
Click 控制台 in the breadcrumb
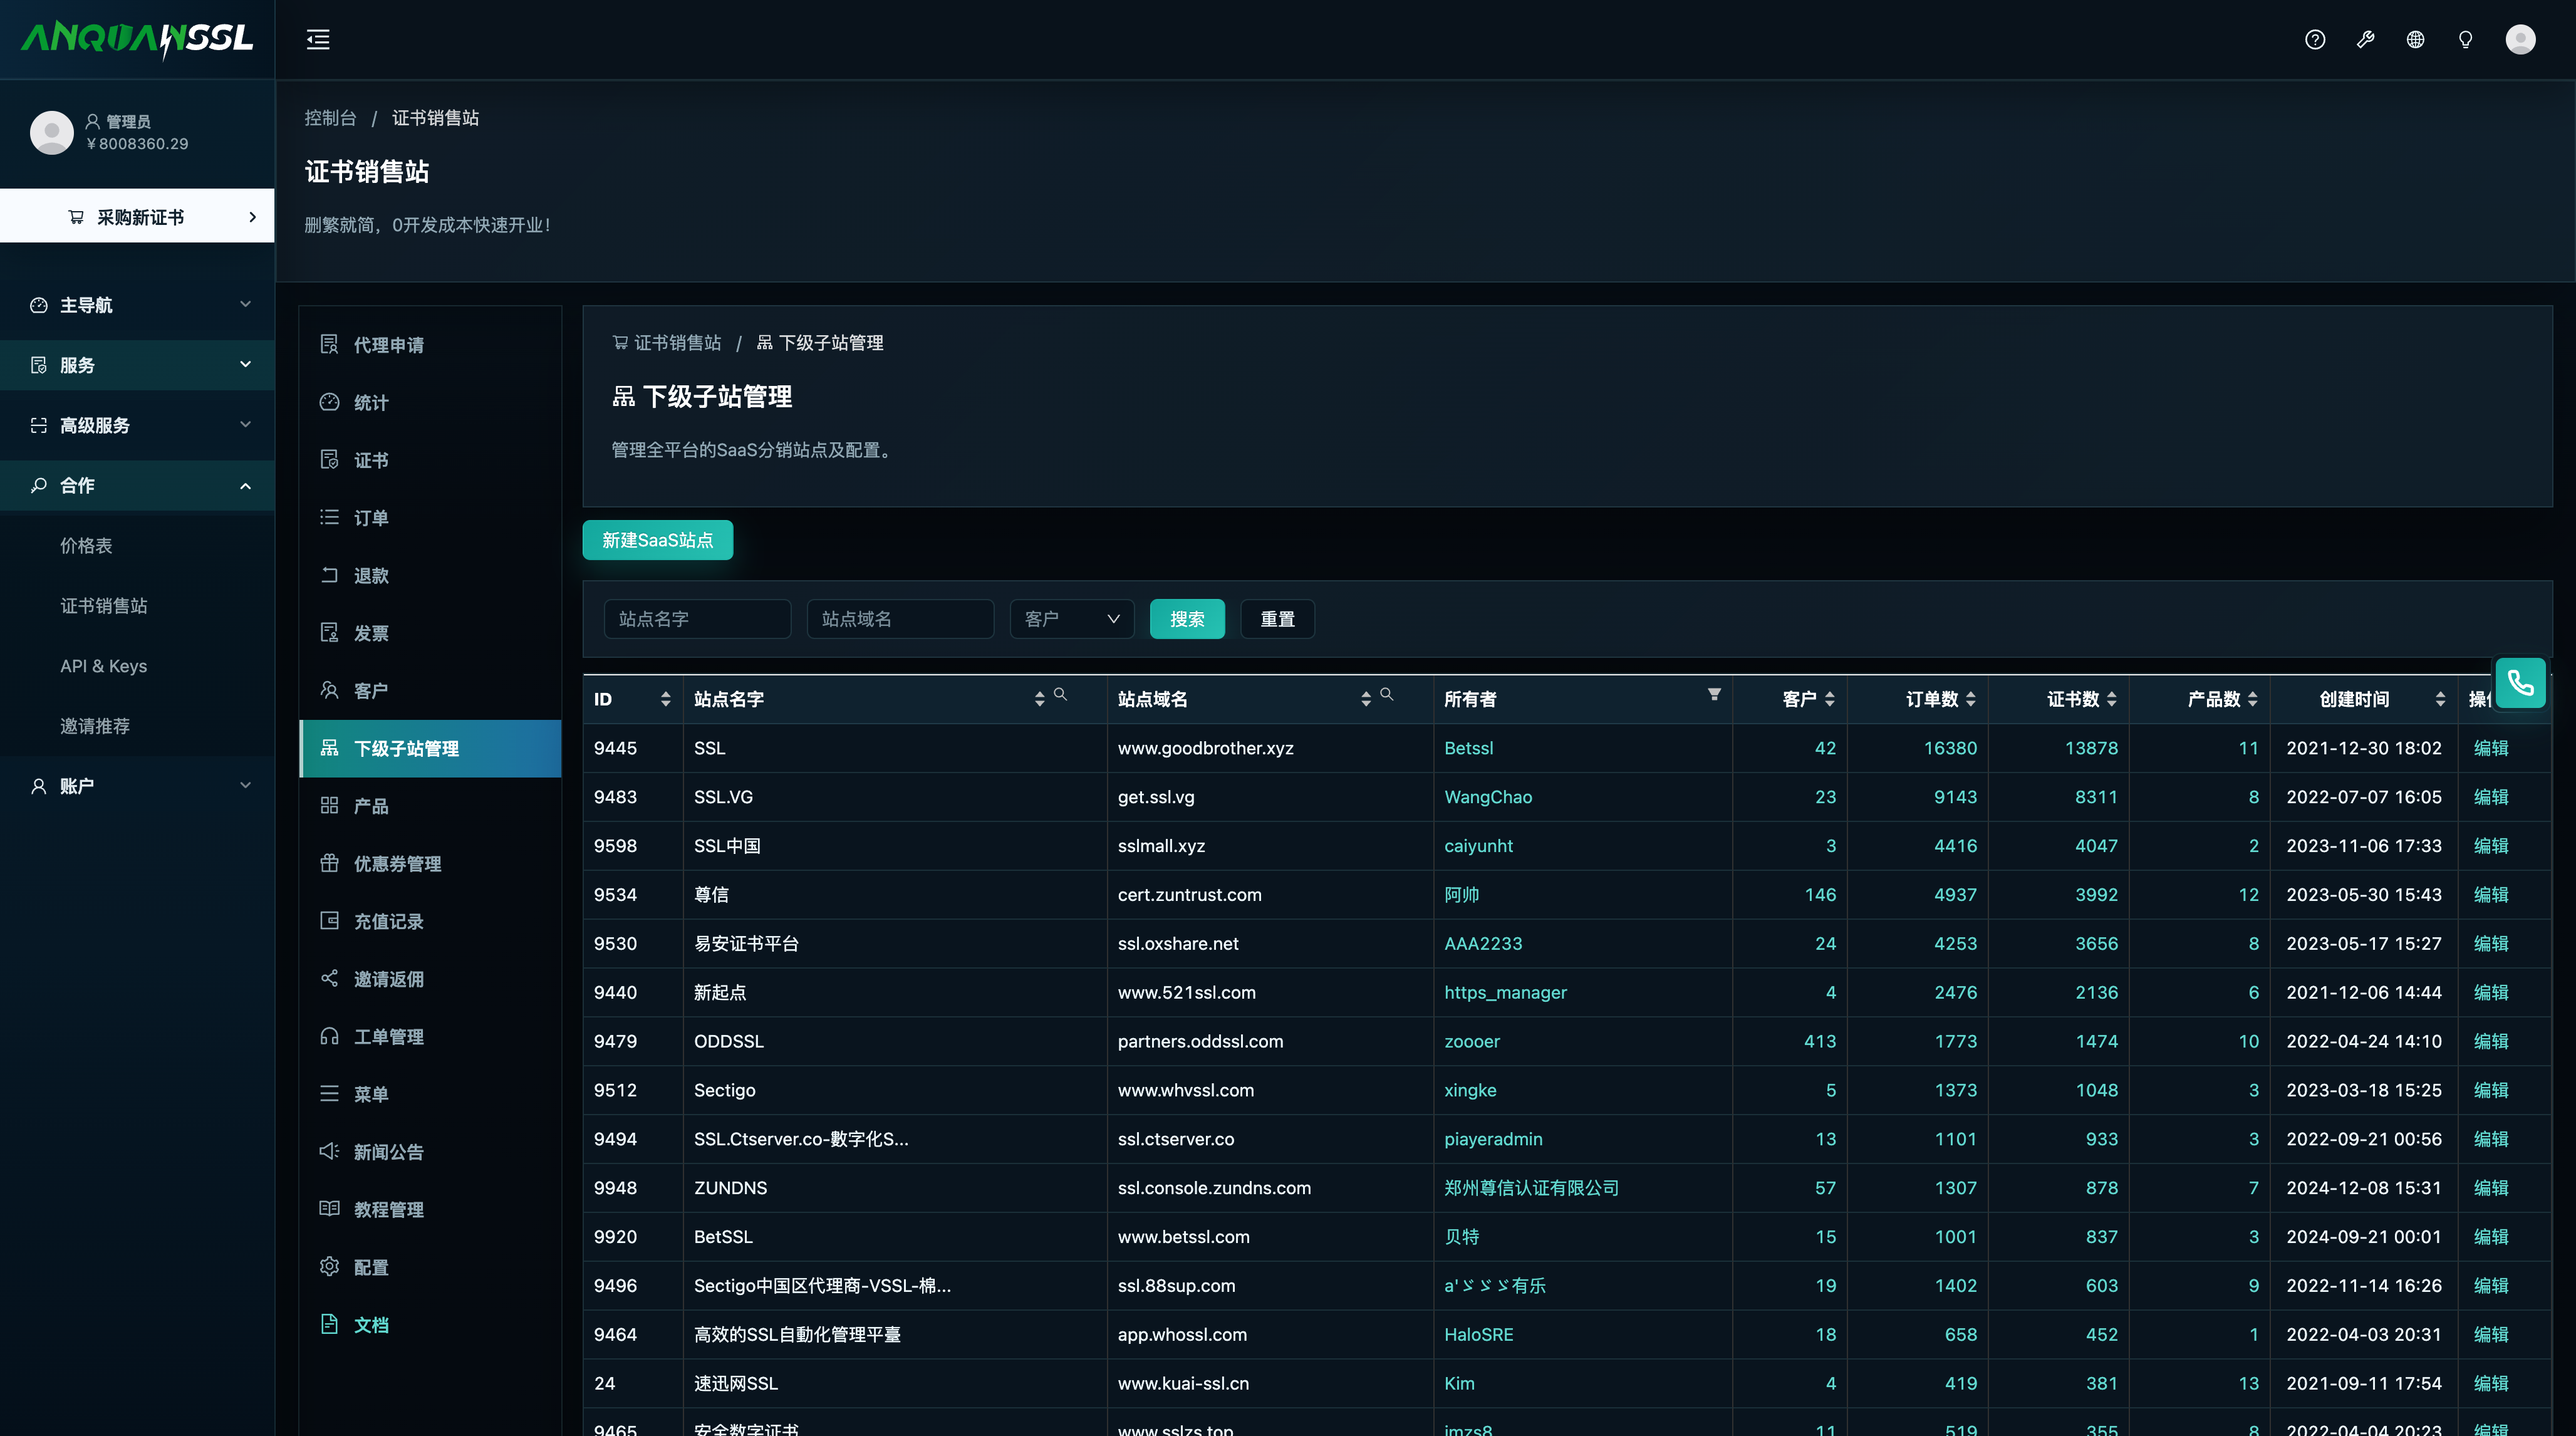330,118
